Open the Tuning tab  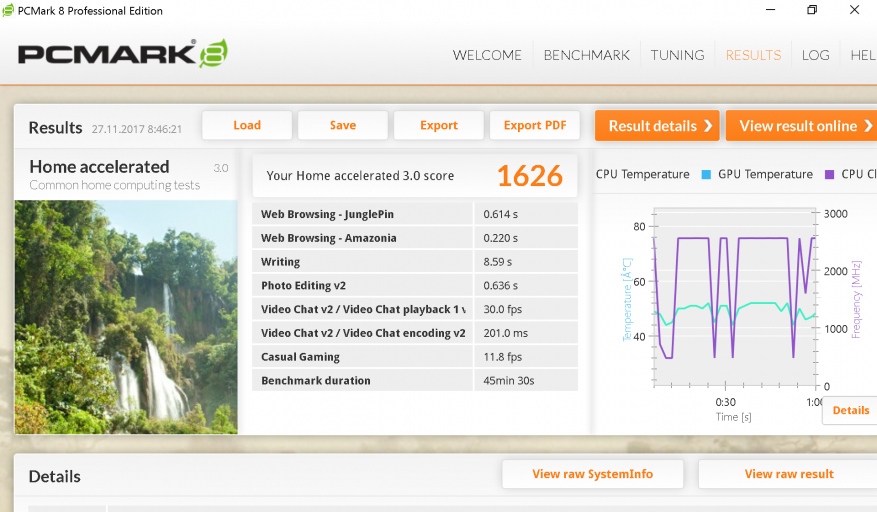point(677,55)
